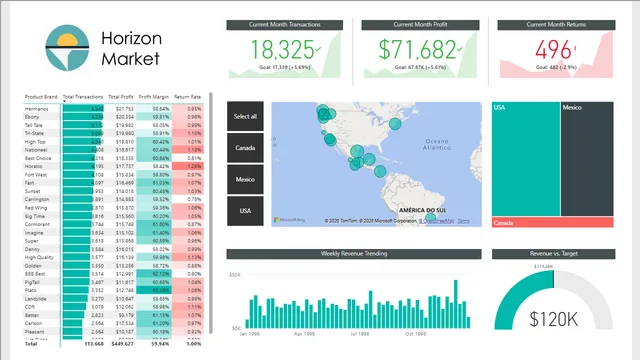This screenshot has height=360, width=640.
Task: Select the Fort West brand row
Action: [x=113, y=175]
